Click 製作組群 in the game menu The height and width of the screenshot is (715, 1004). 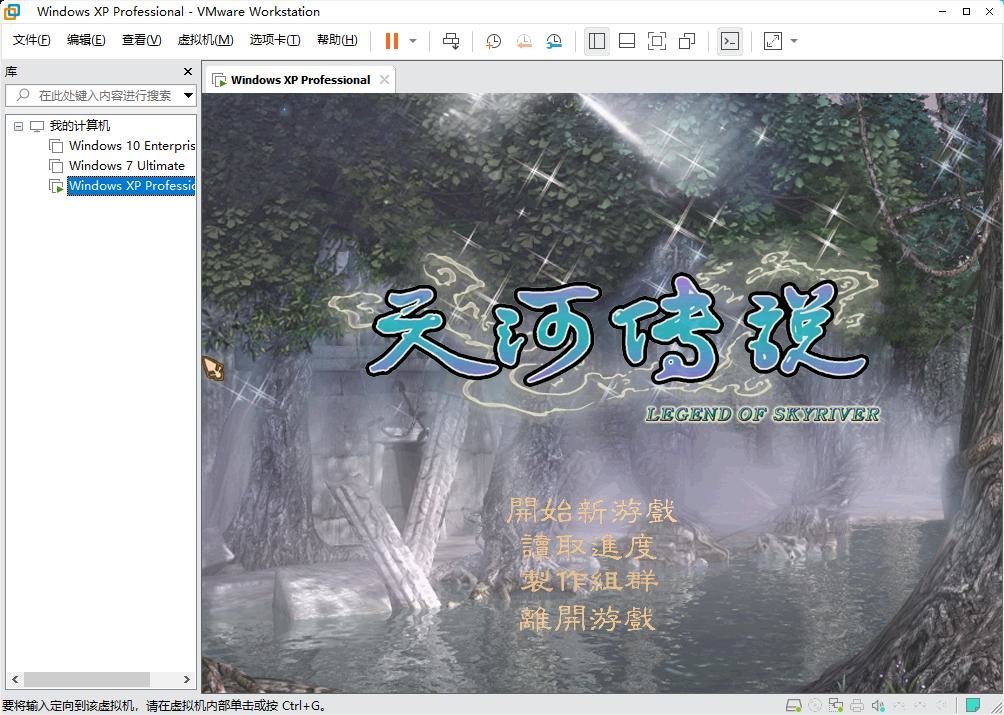pos(589,581)
